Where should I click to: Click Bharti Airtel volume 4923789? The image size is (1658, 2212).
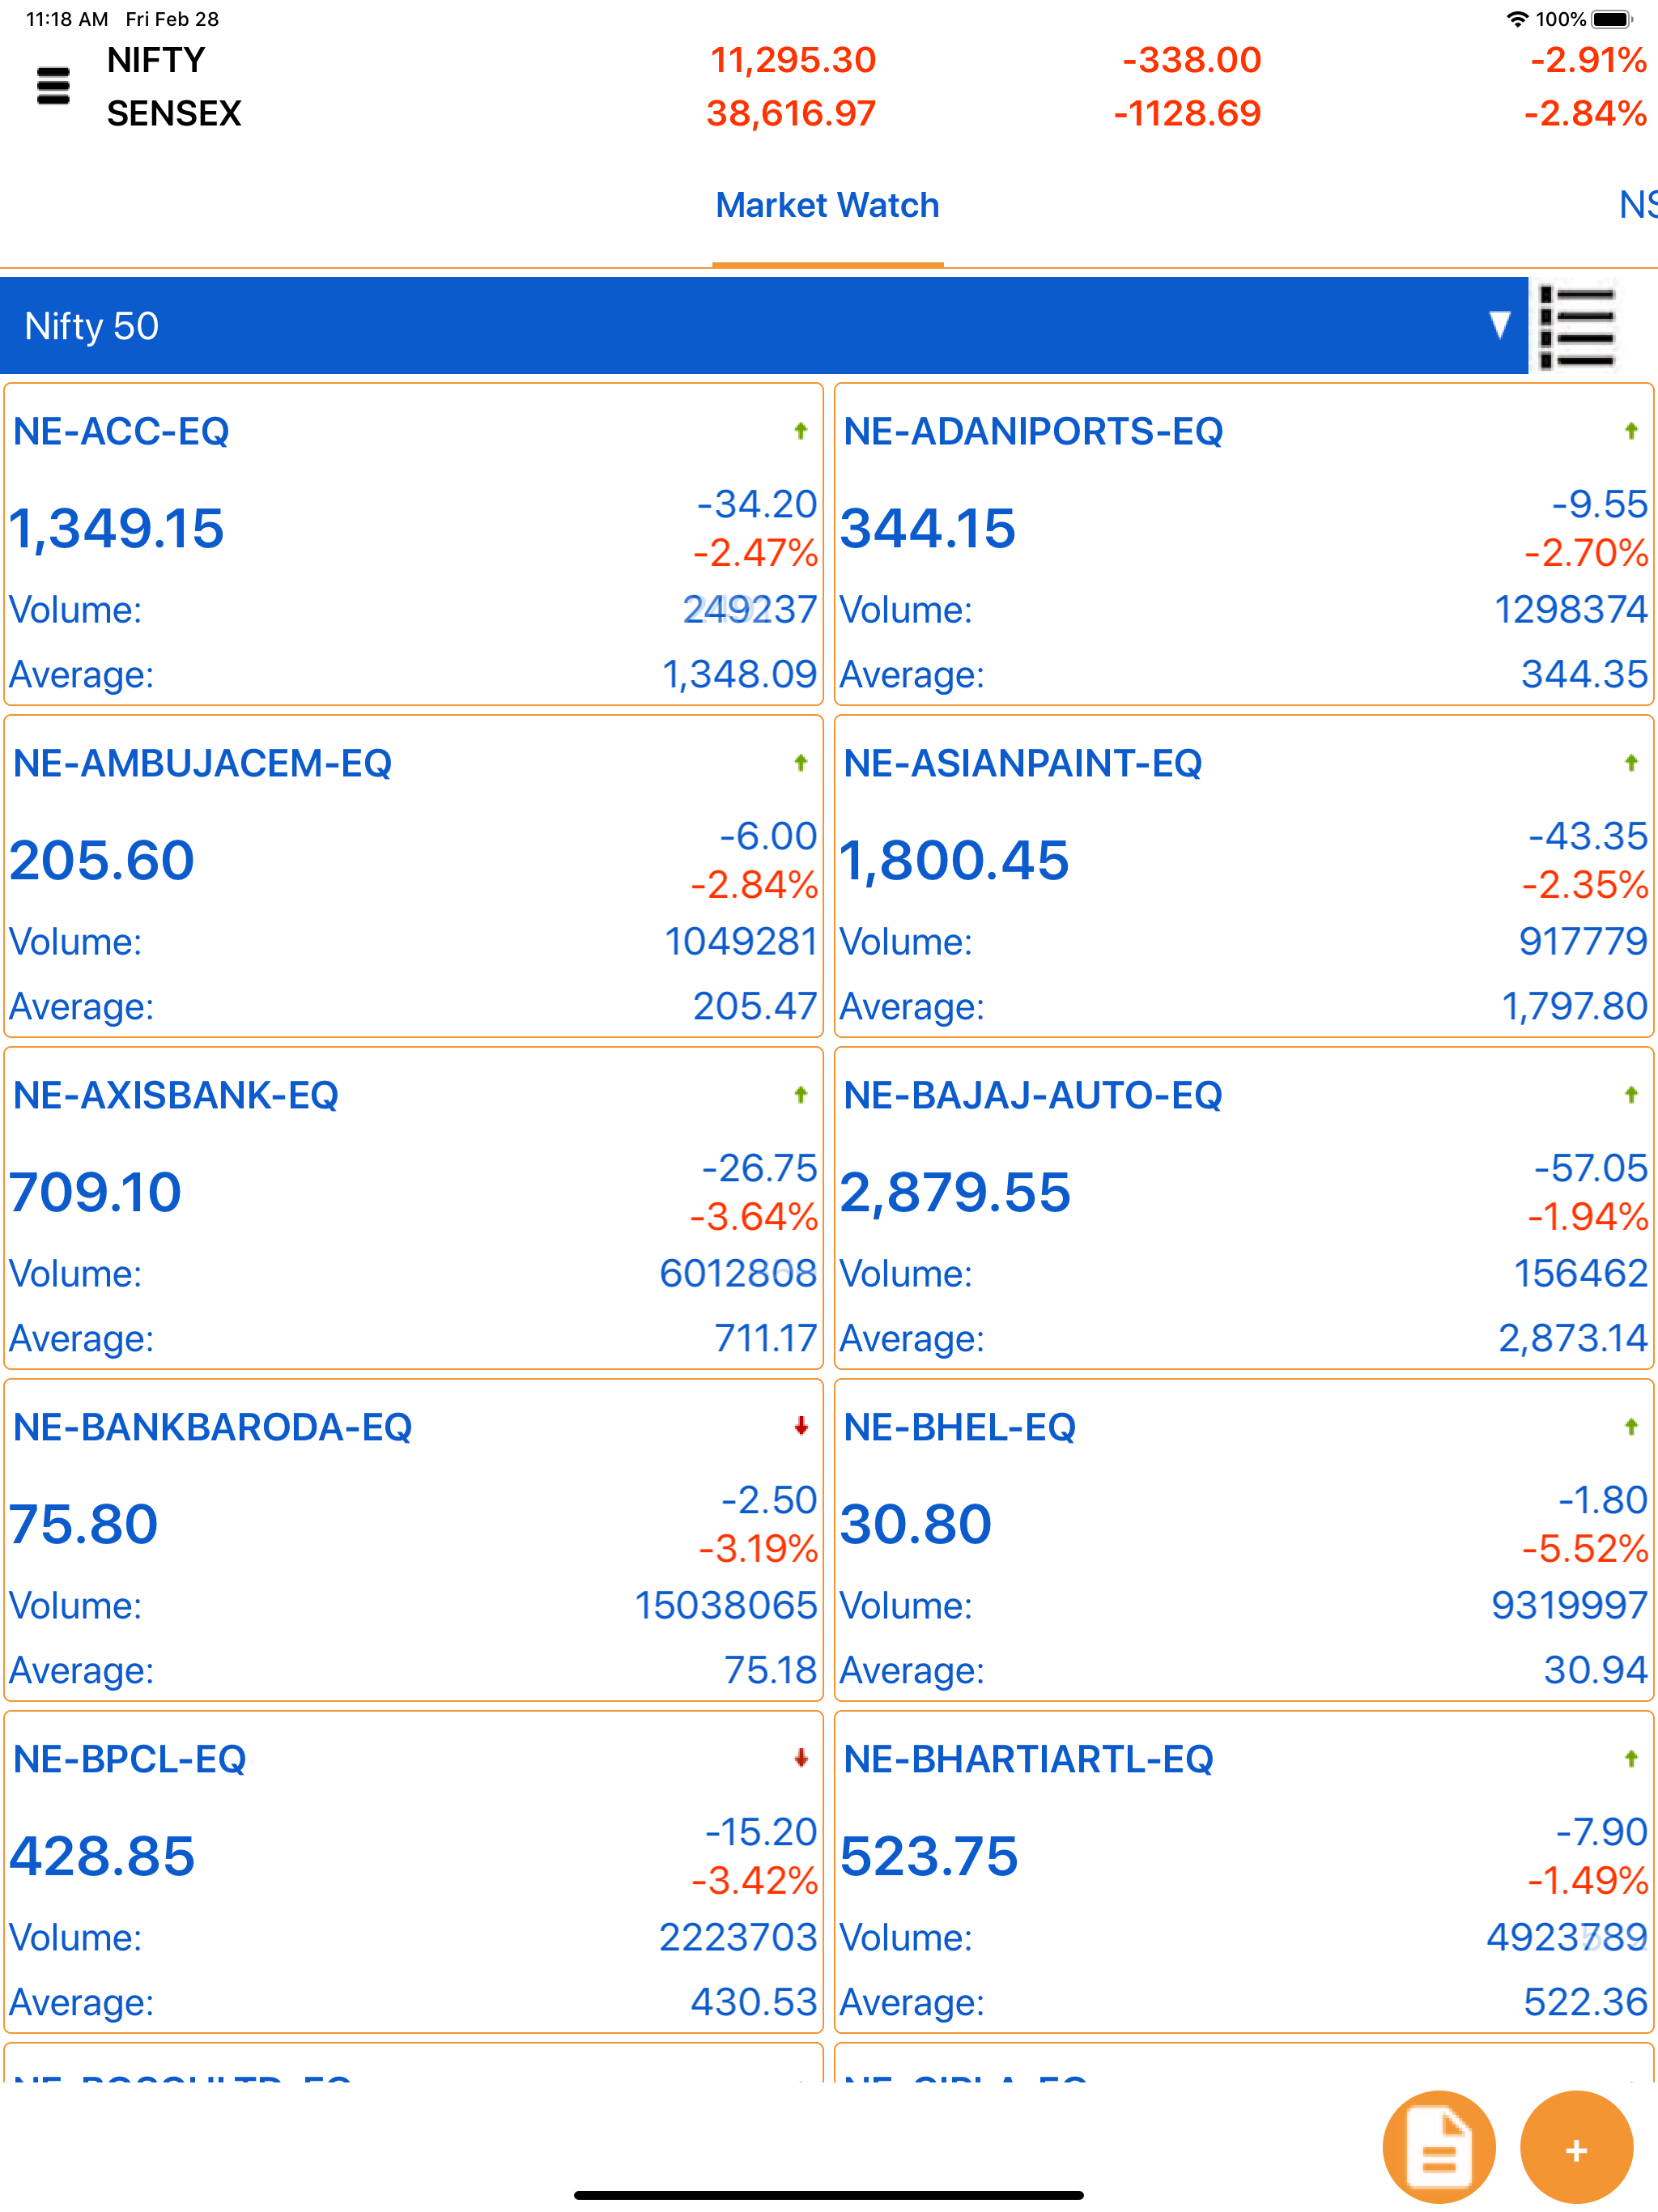pyautogui.click(x=1567, y=1937)
